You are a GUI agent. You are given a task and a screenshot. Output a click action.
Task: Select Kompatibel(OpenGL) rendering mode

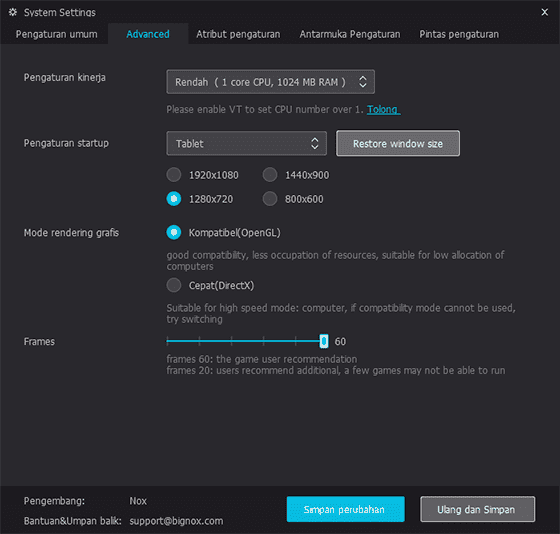coord(174,233)
